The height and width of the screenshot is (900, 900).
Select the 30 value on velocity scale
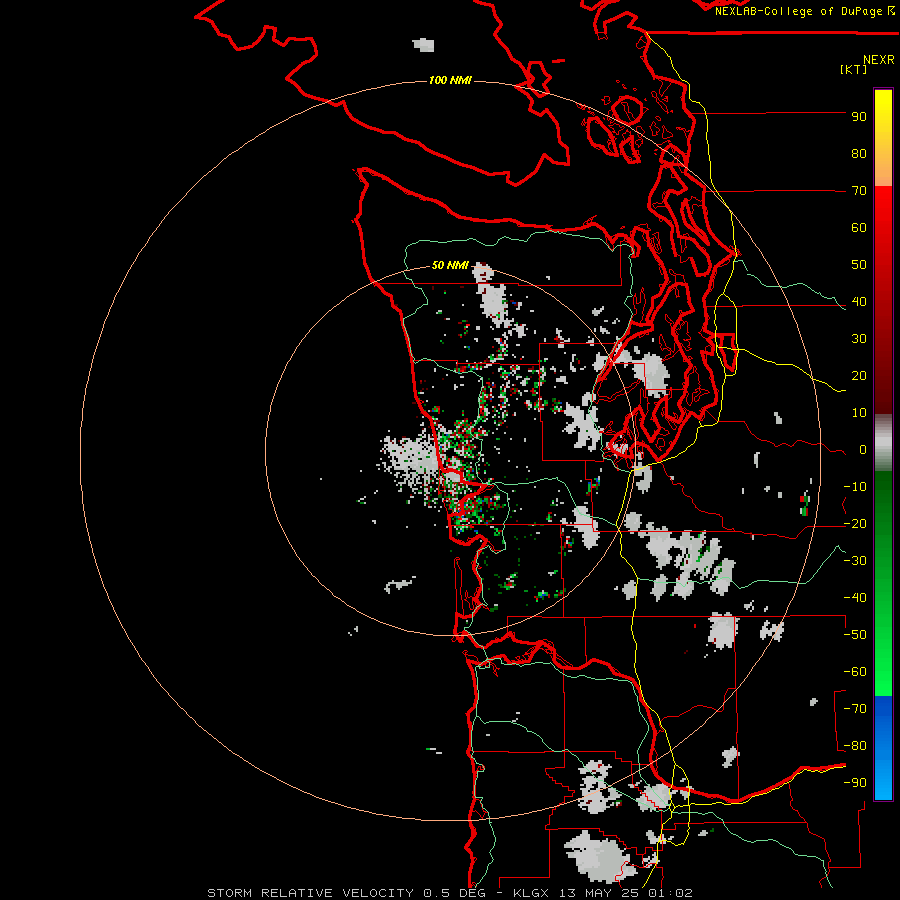pos(859,339)
